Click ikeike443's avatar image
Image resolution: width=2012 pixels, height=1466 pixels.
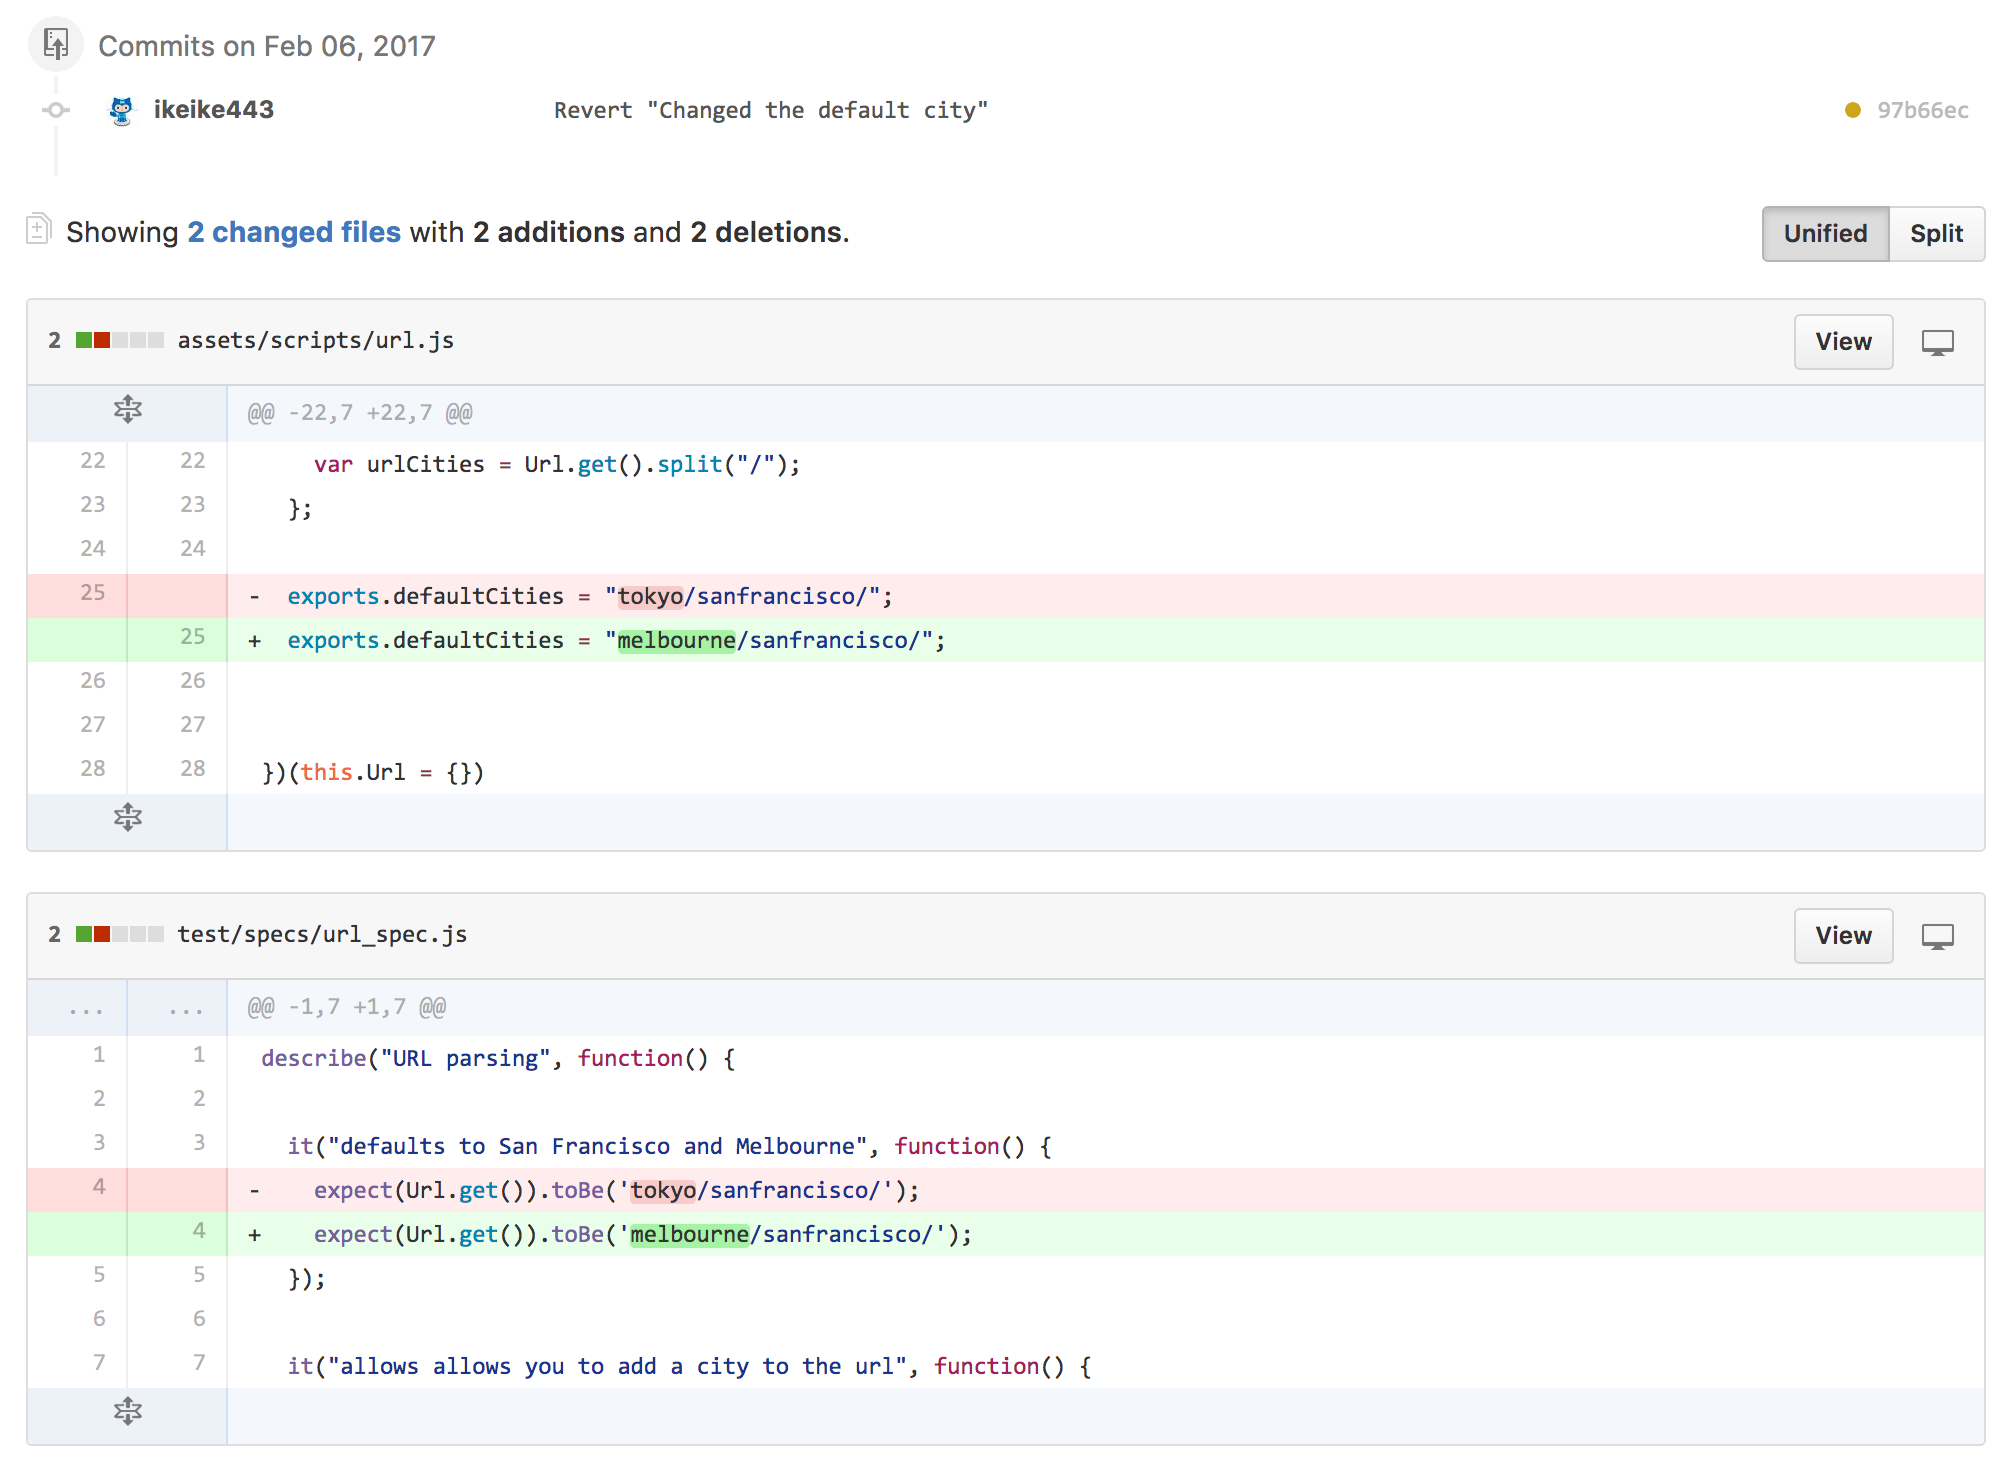(x=121, y=110)
